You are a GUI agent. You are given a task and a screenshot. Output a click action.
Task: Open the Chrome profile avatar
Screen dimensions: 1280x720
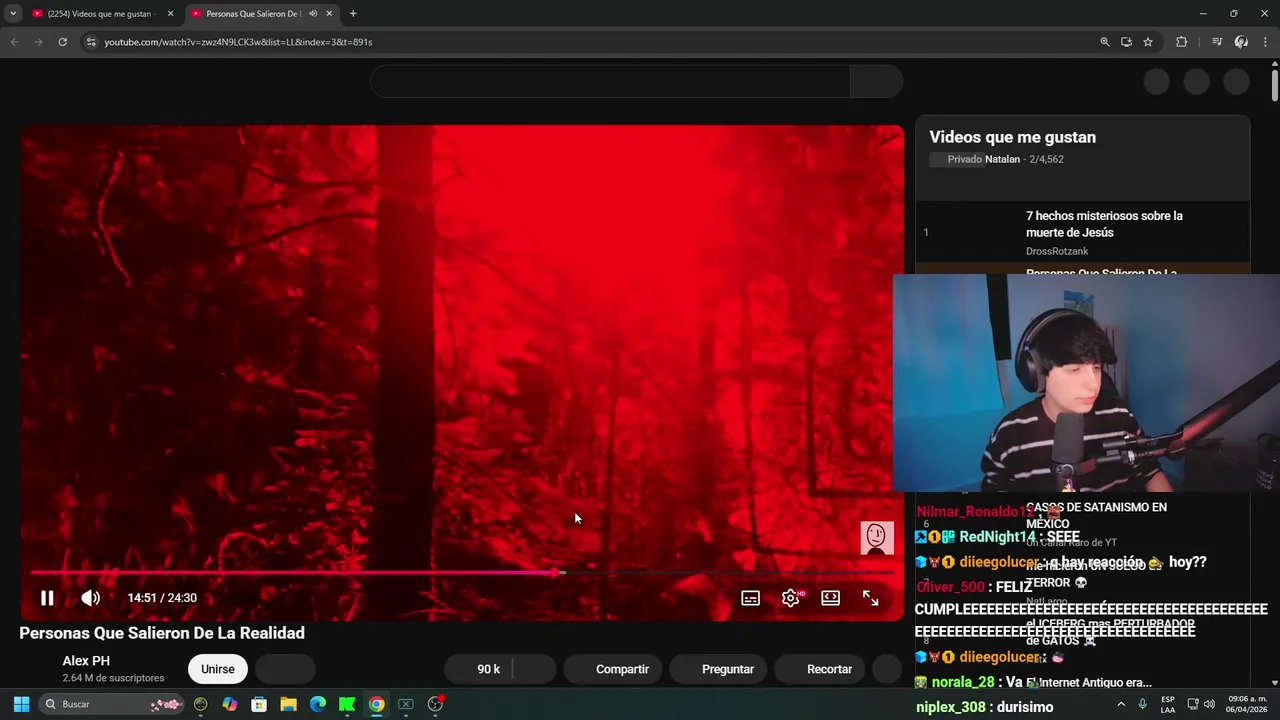click(1241, 42)
